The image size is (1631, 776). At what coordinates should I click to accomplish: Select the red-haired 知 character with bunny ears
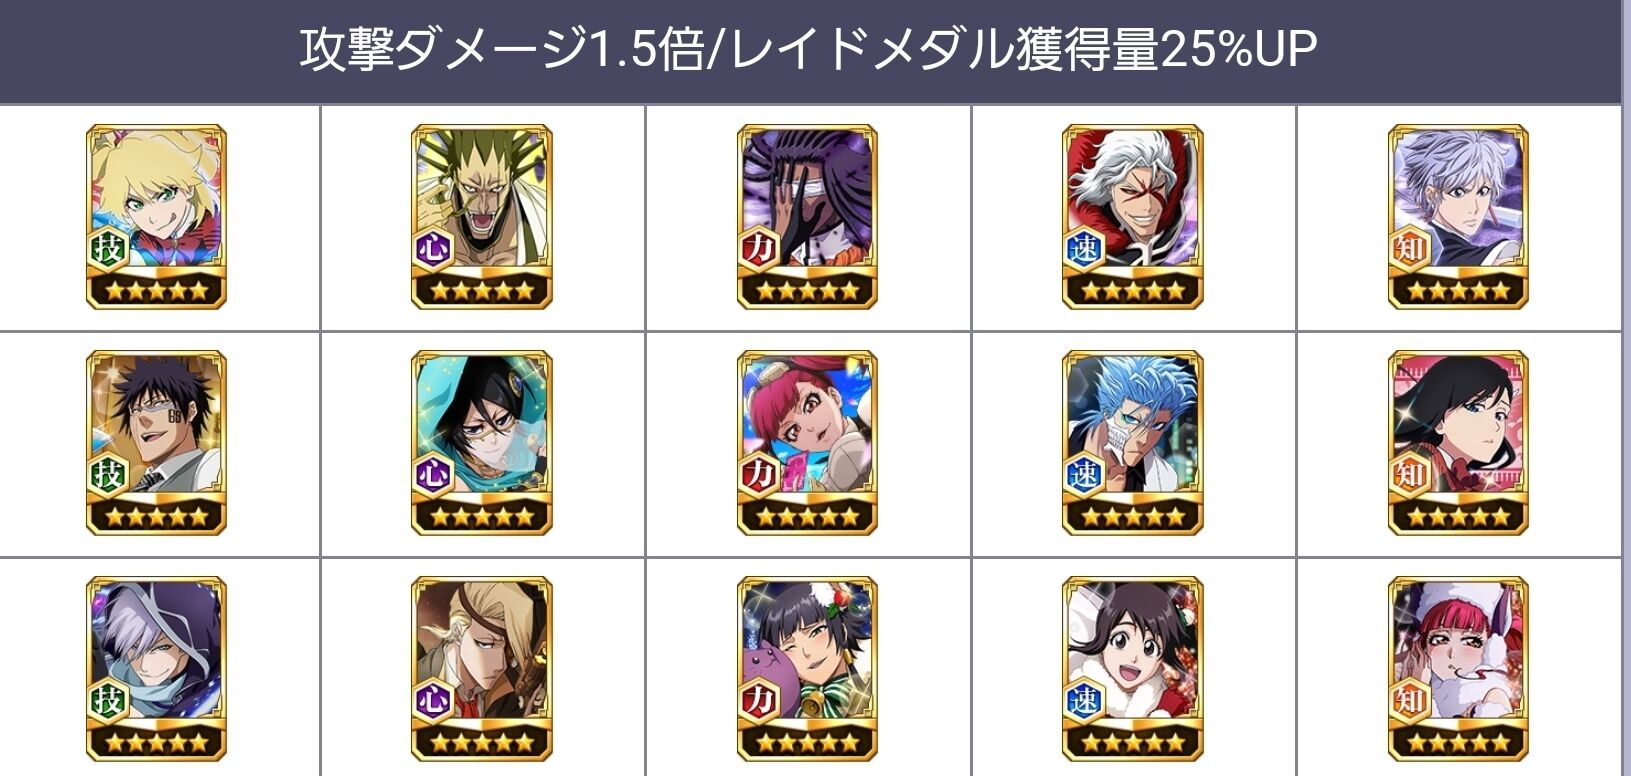pyautogui.click(x=1458, y=669)
